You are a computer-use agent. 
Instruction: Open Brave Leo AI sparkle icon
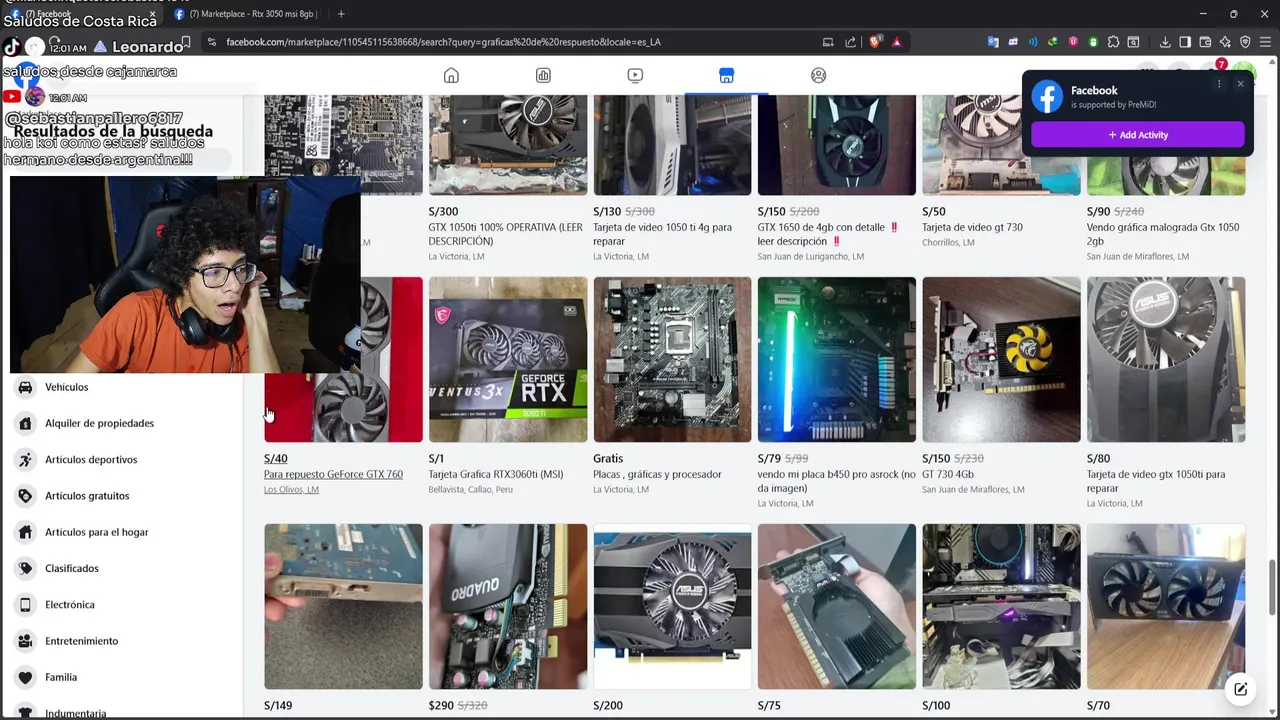click(1225, 42)
